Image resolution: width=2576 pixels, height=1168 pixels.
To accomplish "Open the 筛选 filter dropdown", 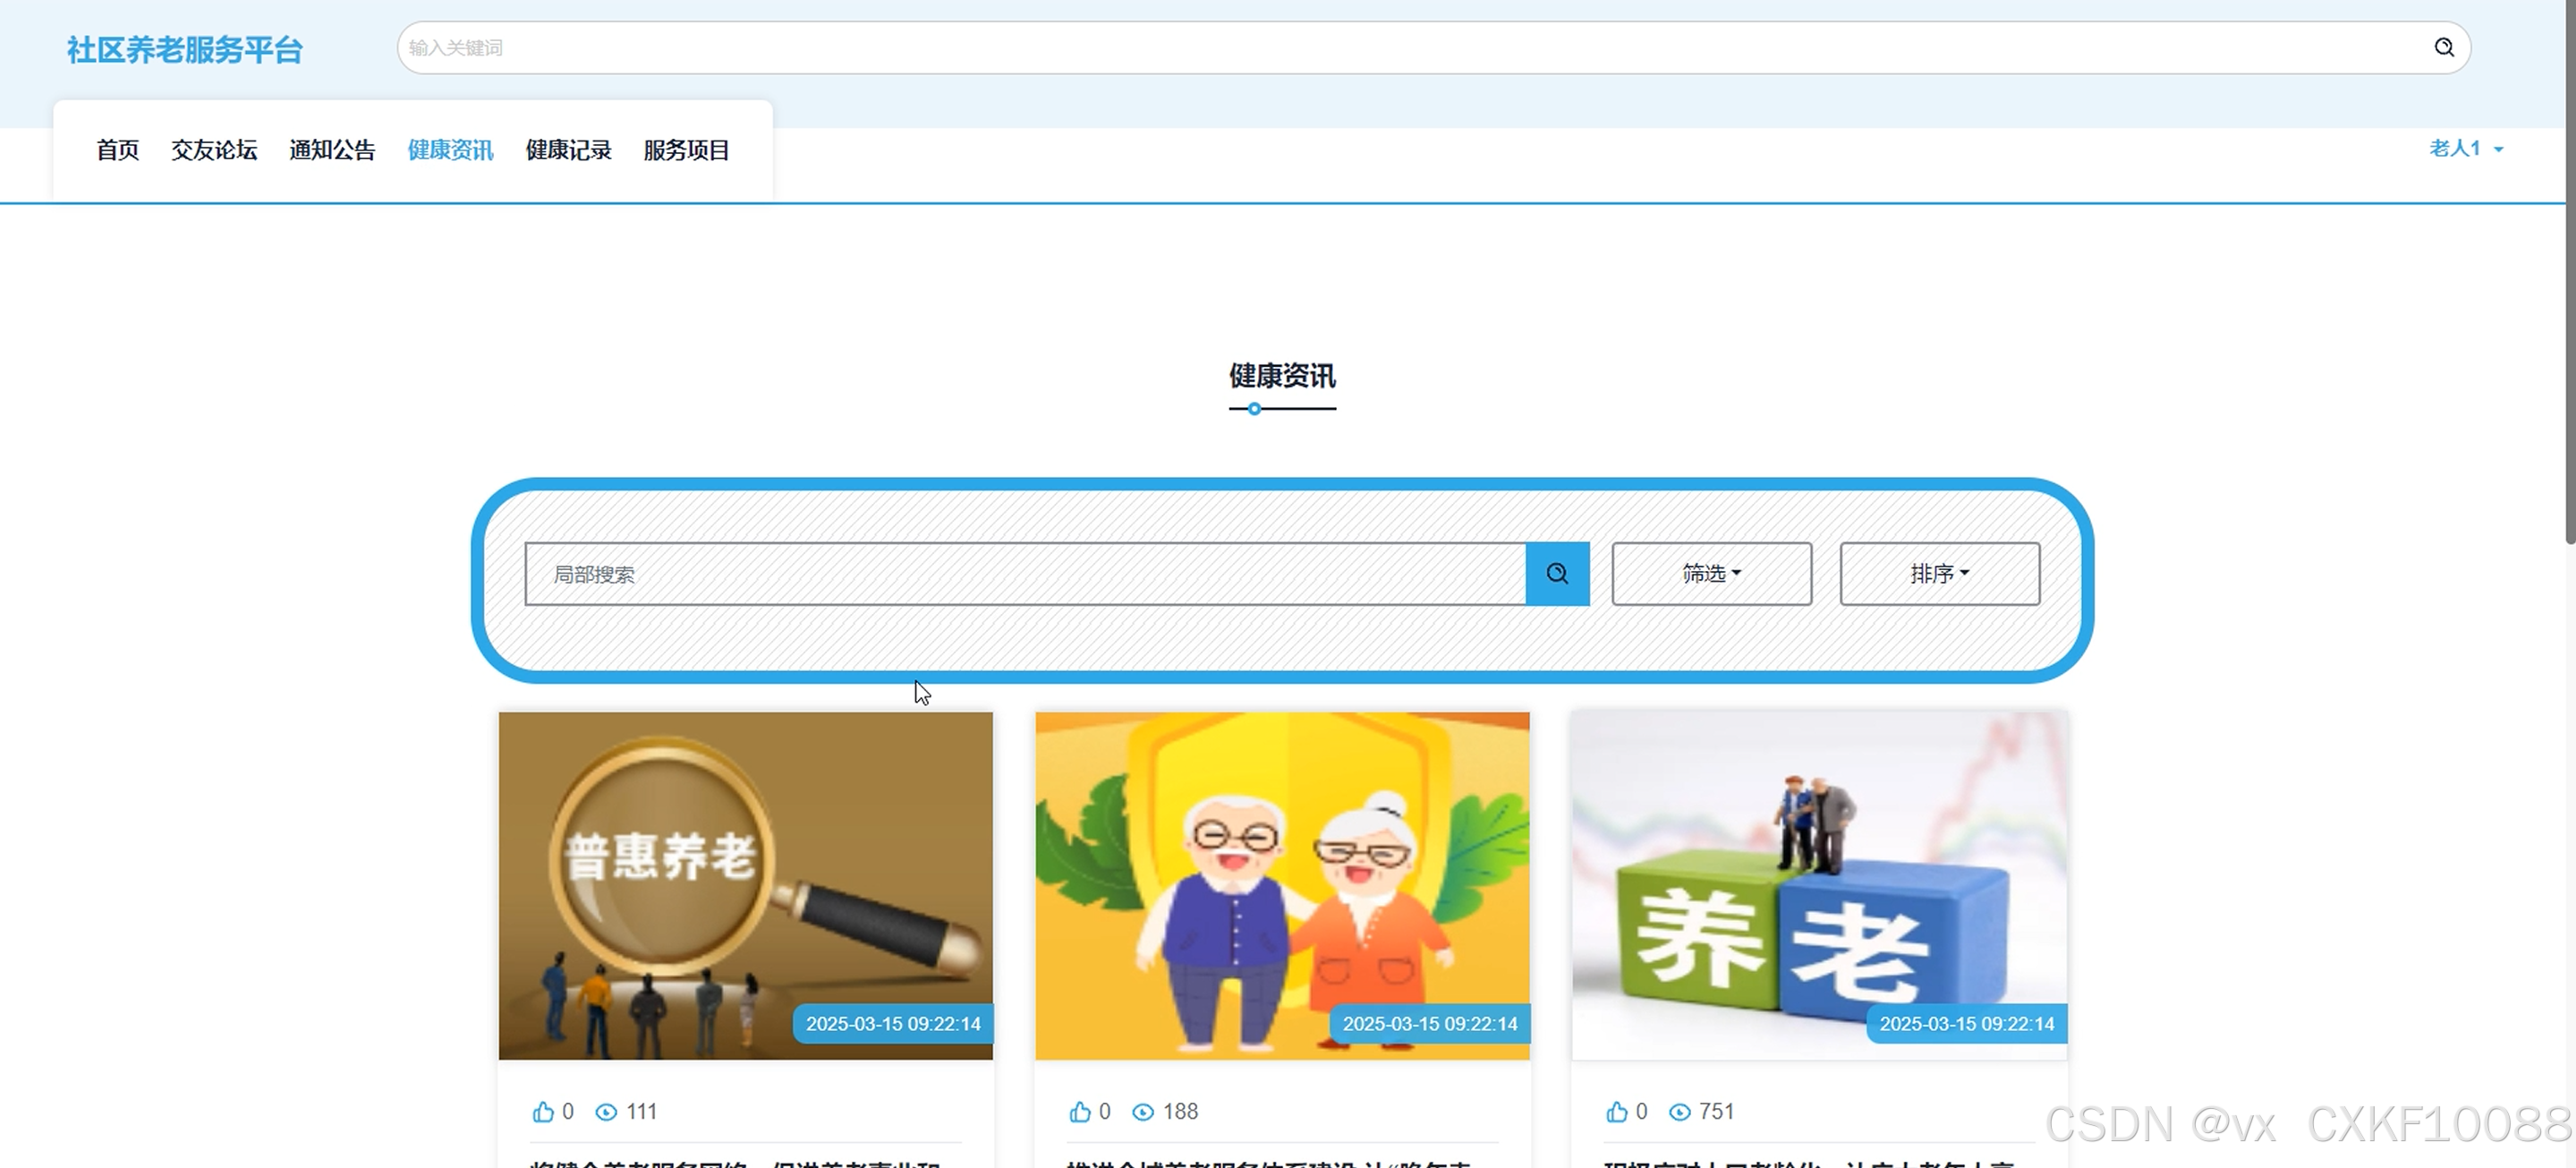I will (x=1711, y=573).
